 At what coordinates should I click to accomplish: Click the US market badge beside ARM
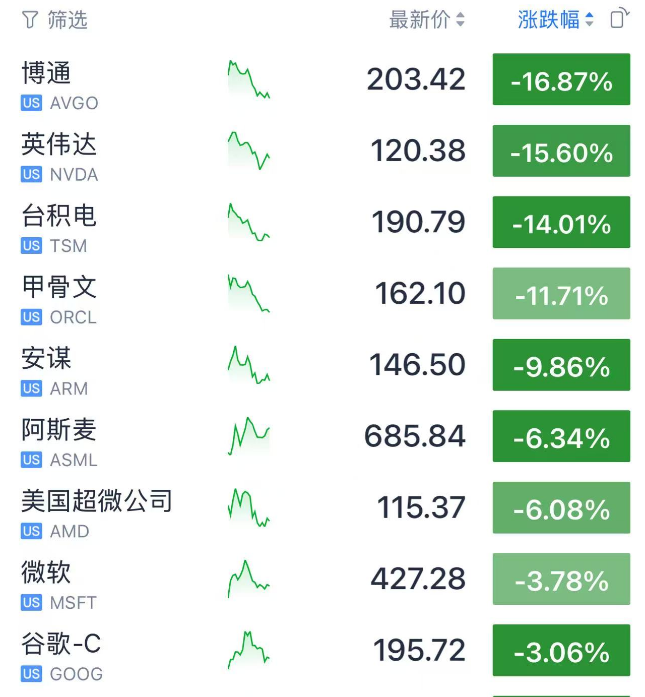[x=31, y=389]
